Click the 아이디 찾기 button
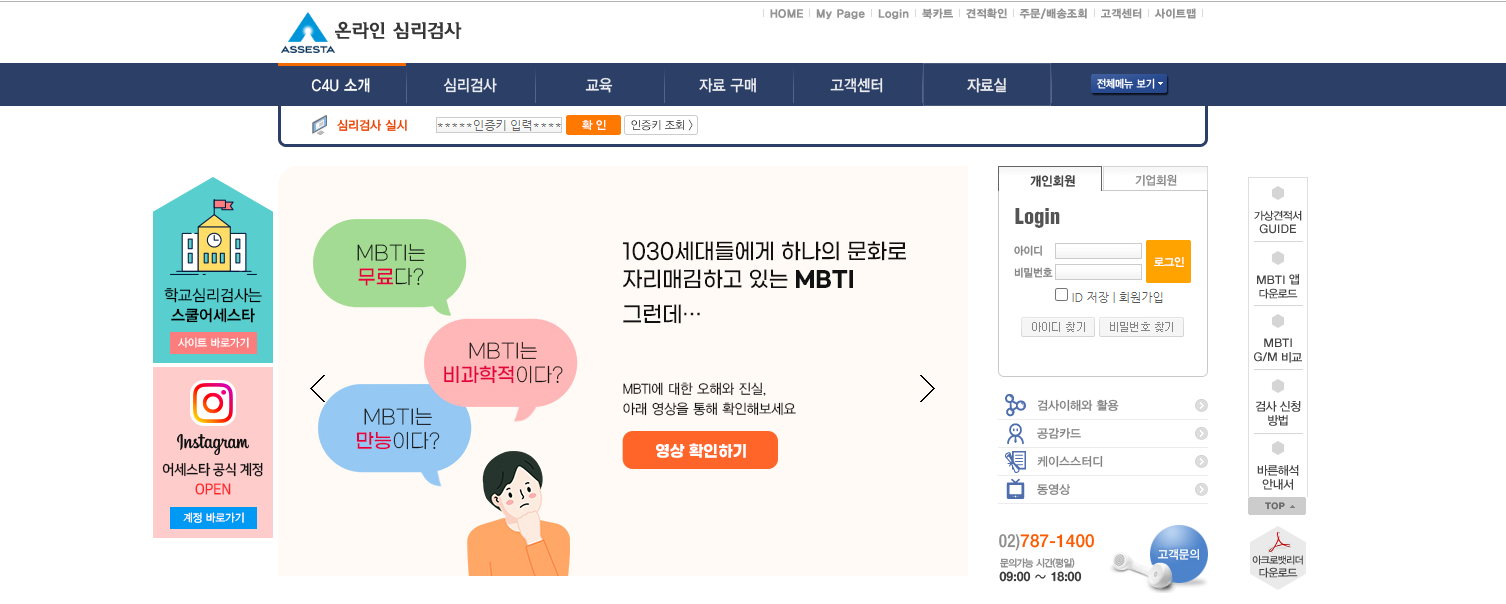The height and width of the screenshot is (604, 1506). 1057,327
